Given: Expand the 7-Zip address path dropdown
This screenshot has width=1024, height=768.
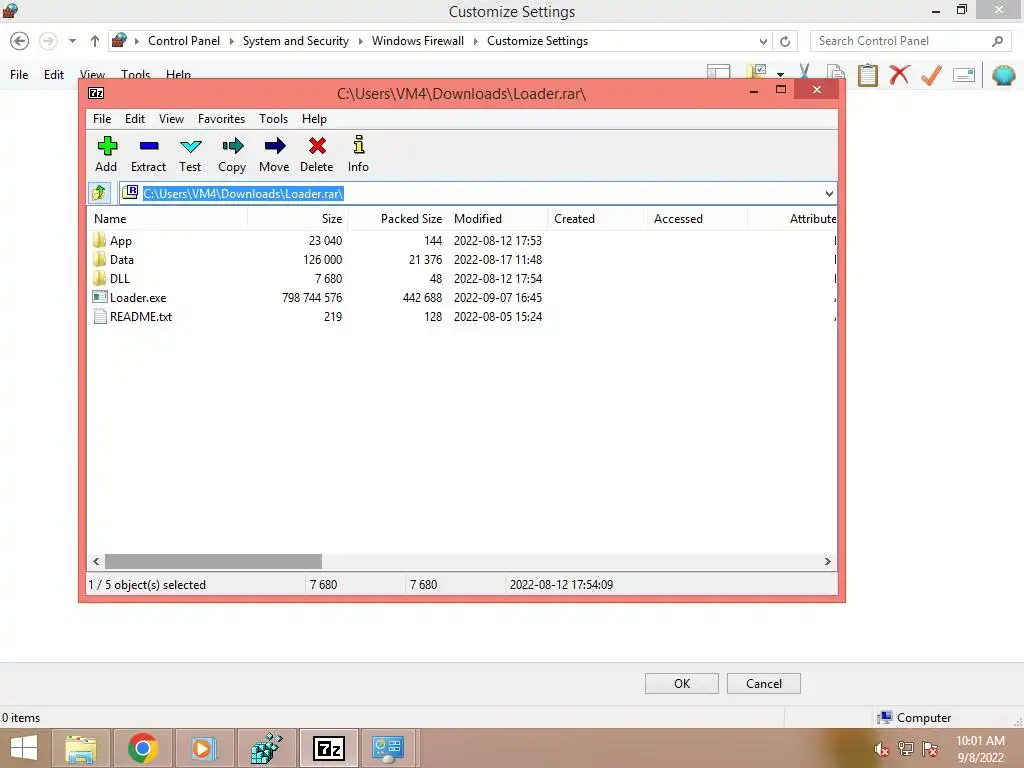Looking at the screenshot, I should pos(829,193).
